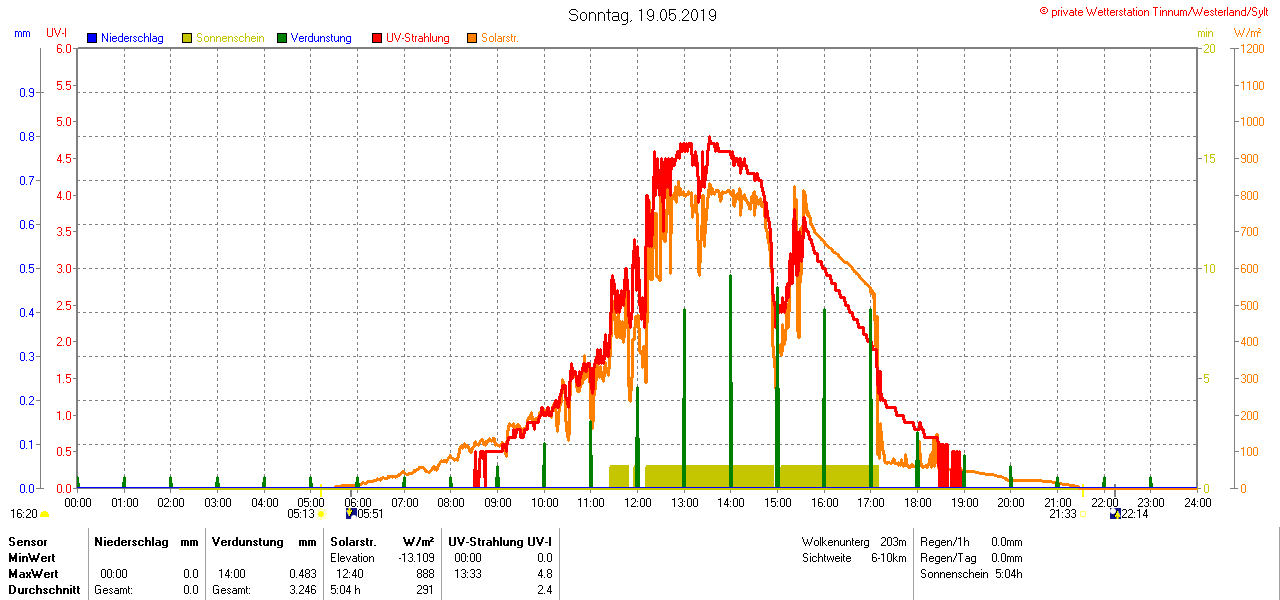Image resolution: width=1280 pixels, height=600 pixels.
Task: Click the MinWert row label
Action: pos(32,557)
